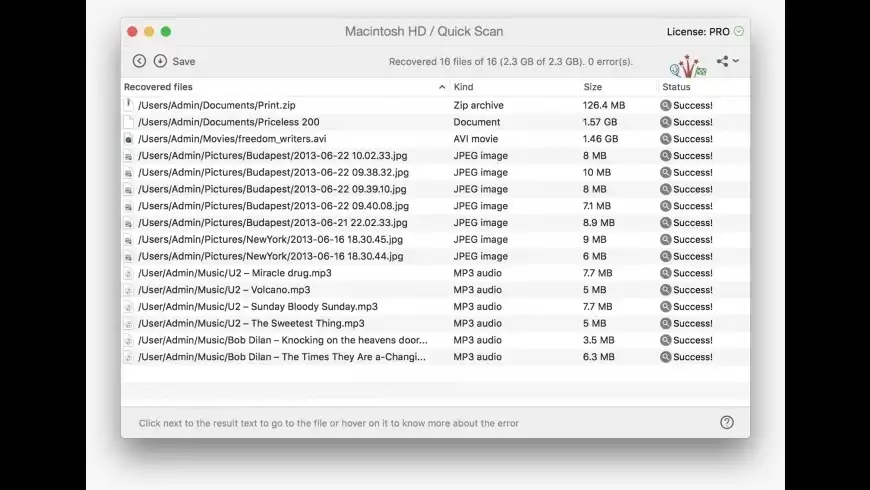Click magnifier icon for 2013-06-22 09.40.08.jpg
The image size is (870, 490).
tap(666, 206)
